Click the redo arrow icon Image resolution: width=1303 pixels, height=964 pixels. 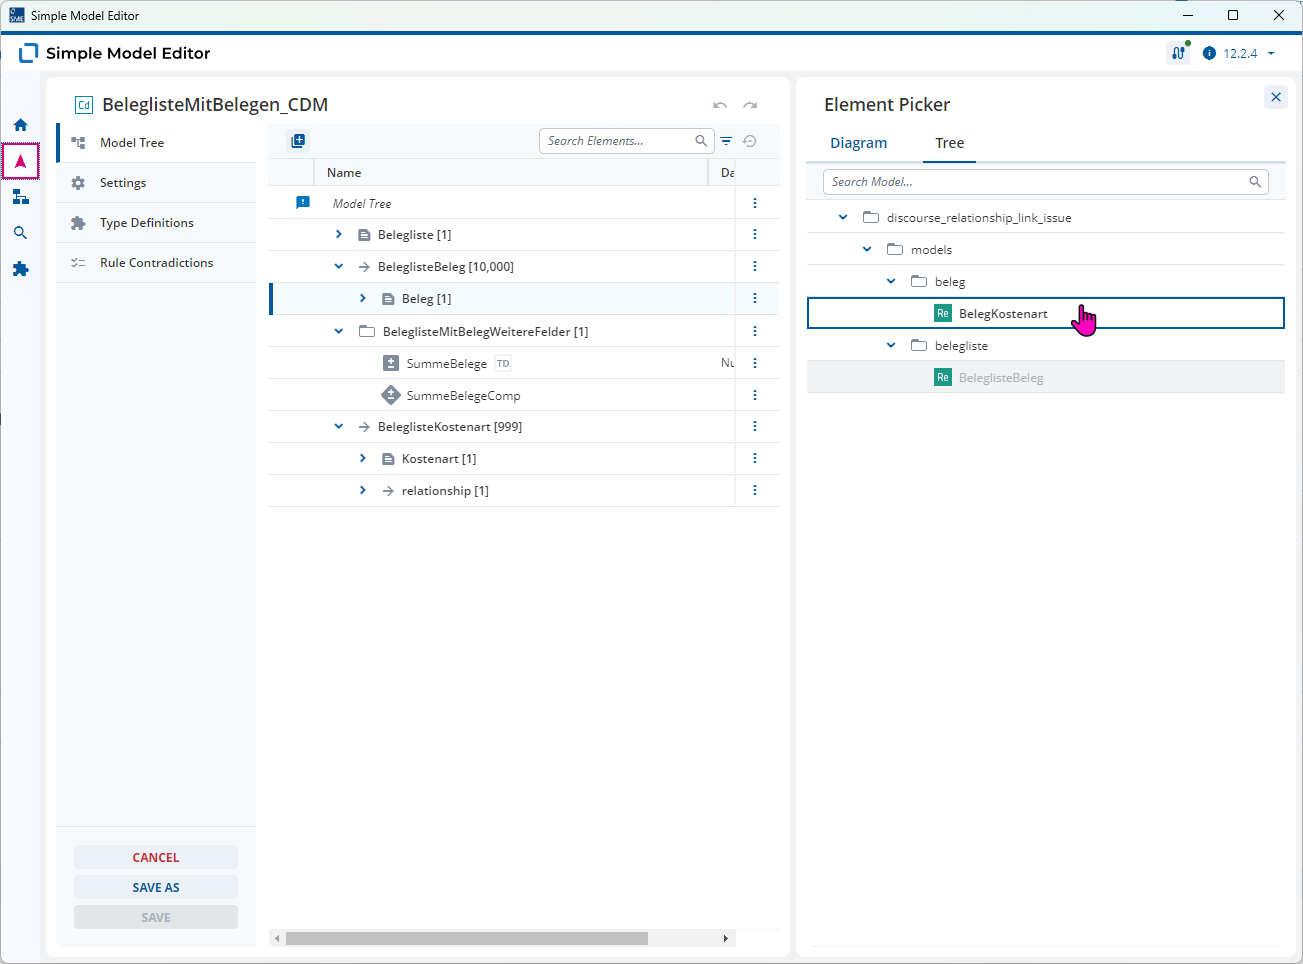pyautogui.click(x=750, y=105)
